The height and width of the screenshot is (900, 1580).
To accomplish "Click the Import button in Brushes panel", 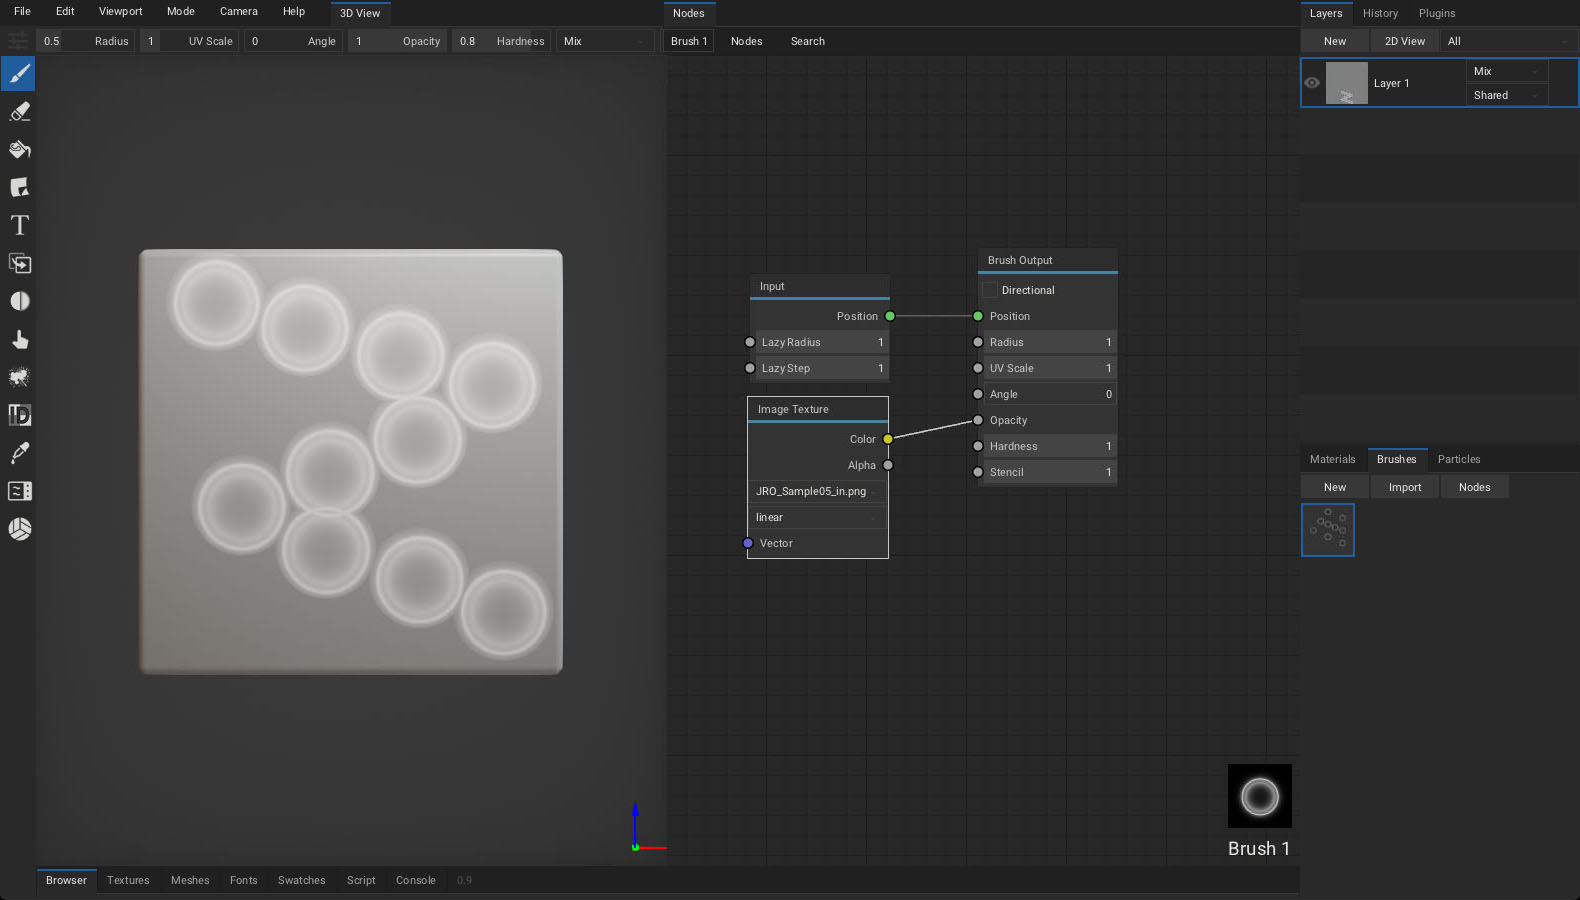I will [1404, 487].
